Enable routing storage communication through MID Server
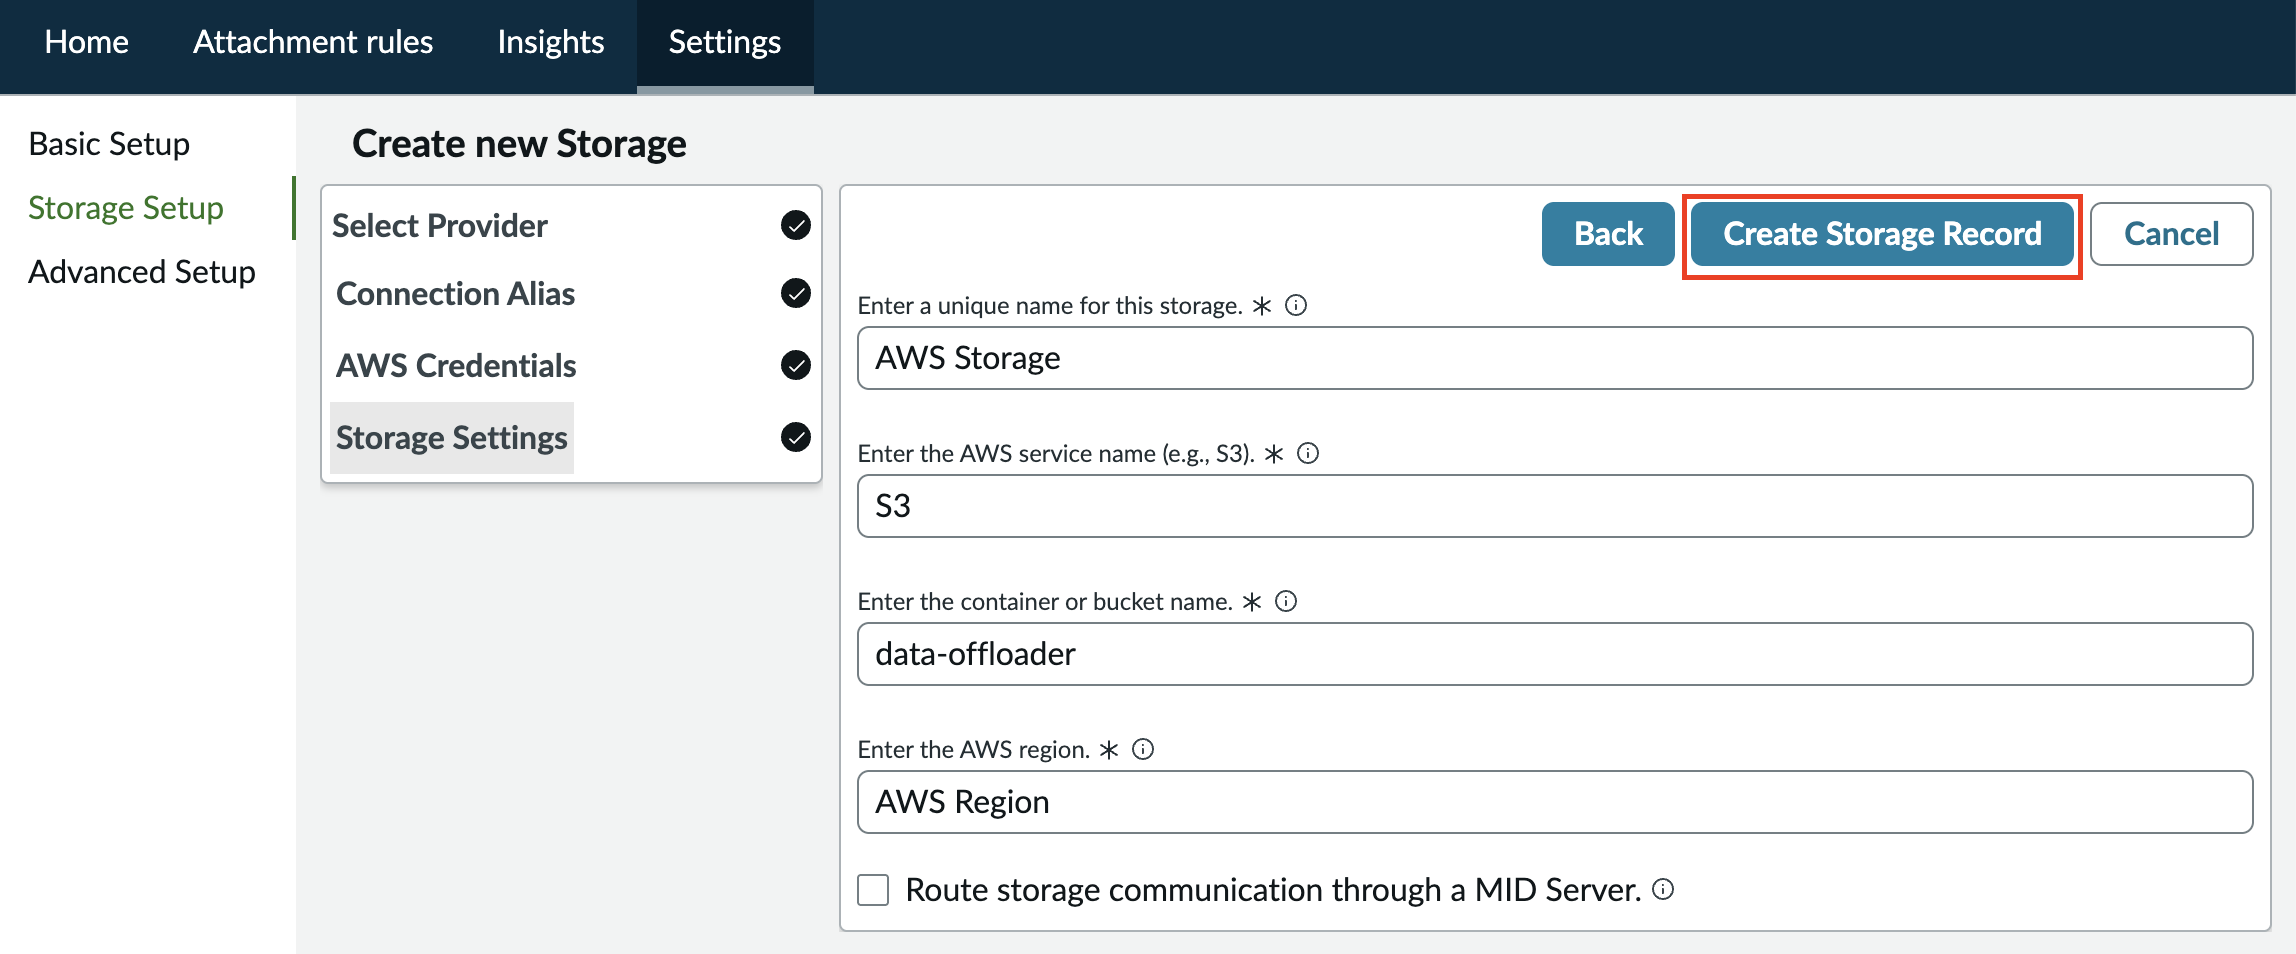 click(873, 889)
